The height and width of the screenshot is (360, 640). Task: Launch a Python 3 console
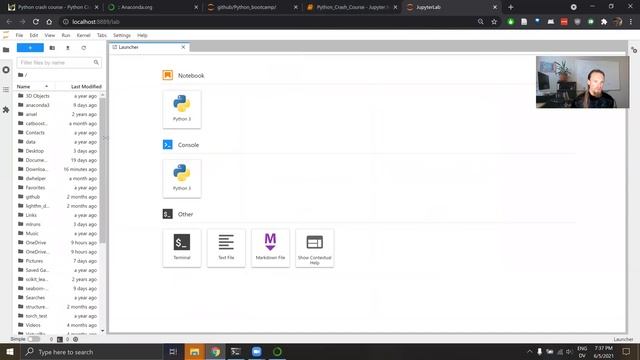pyautogui.click(x=182, y=178)
